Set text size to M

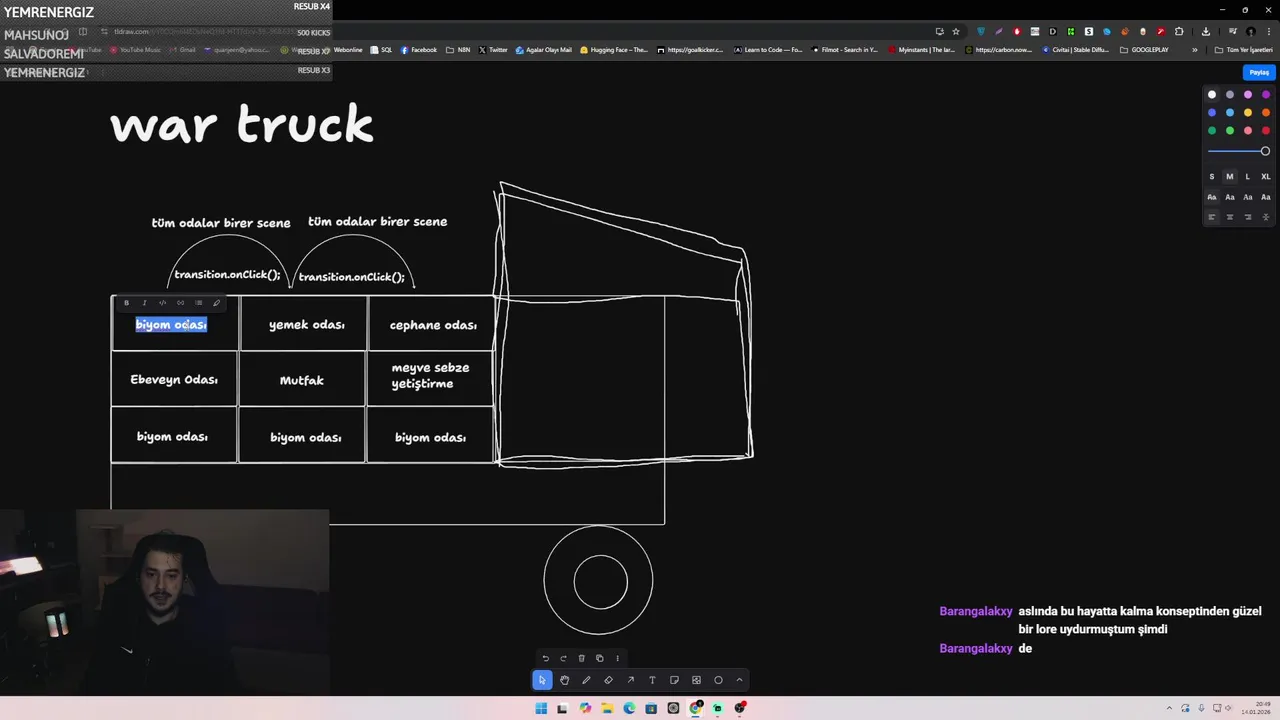[1230, 177]
